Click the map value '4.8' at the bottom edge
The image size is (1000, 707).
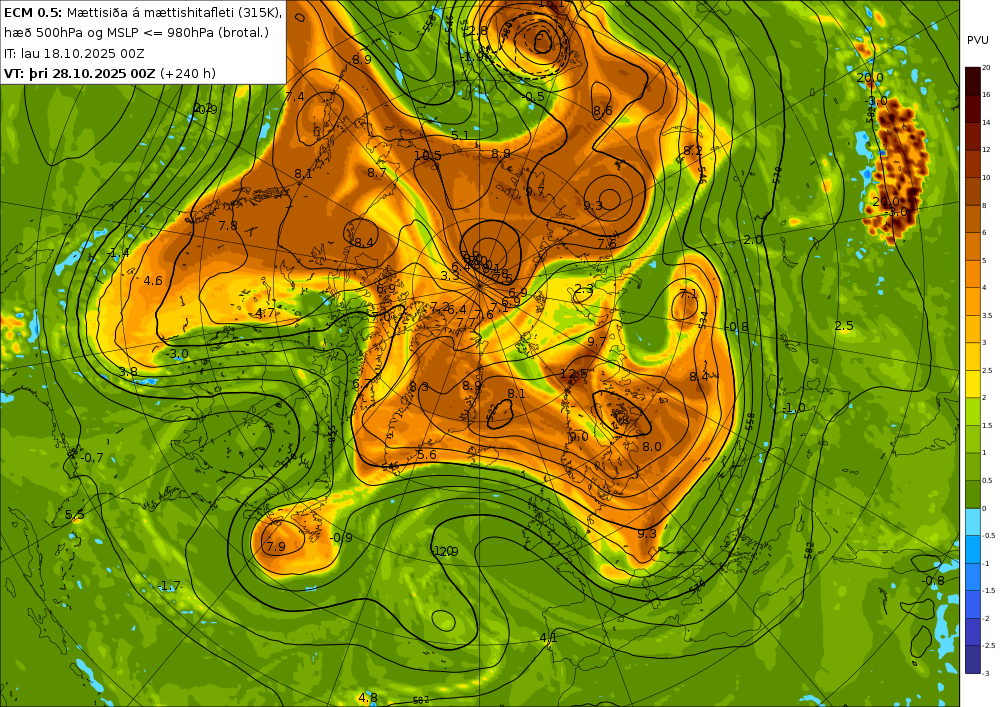(367, 697)
